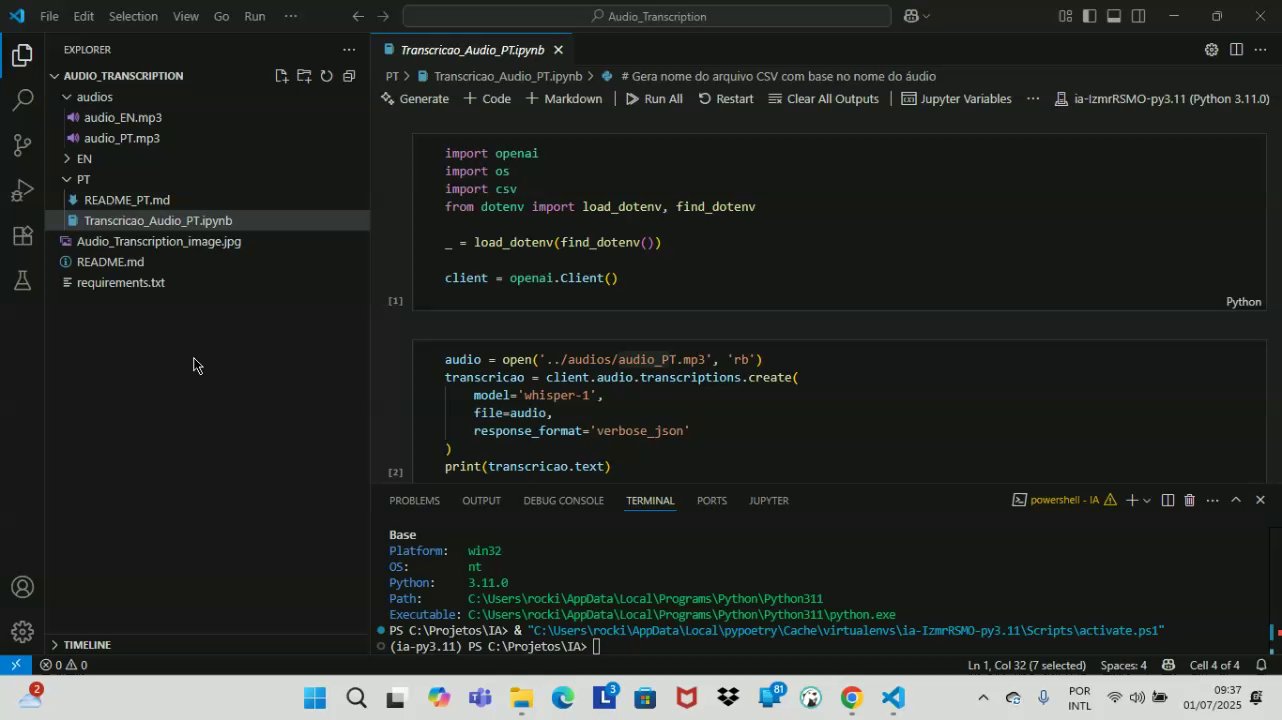Kill the terminal with trash icon
This screenshot has height=720, width=1282.
(x=1189, y=500)
